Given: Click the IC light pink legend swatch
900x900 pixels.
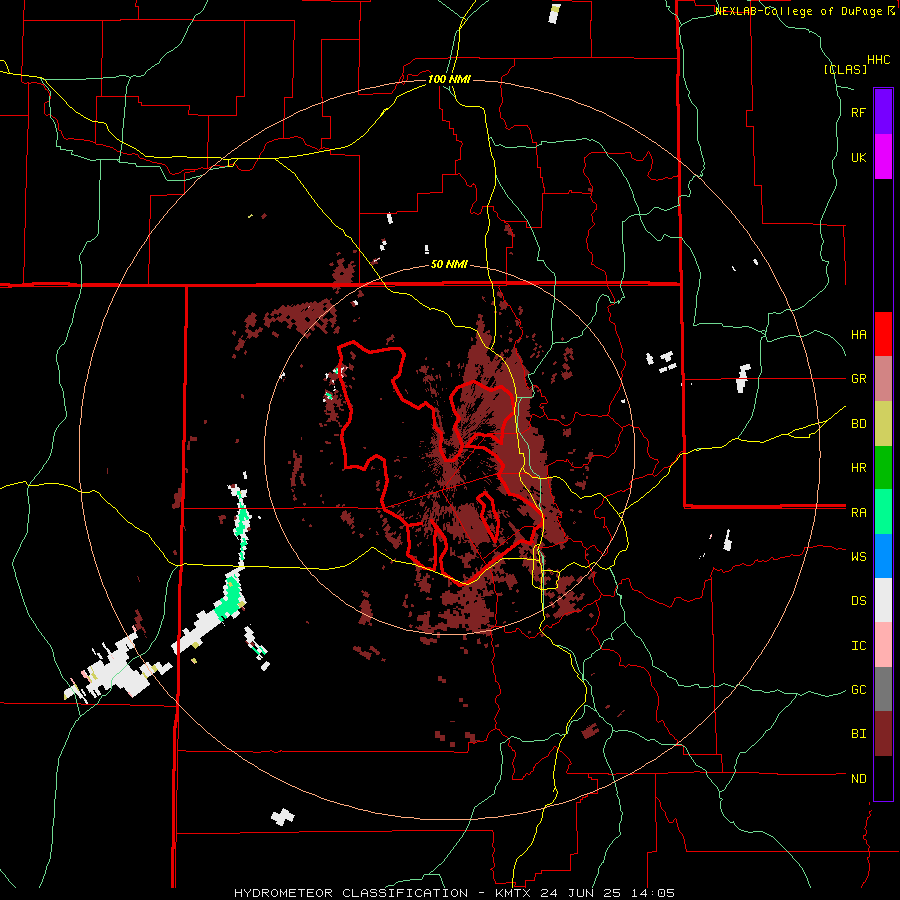Looking at the screenshot, I should 883,645.
